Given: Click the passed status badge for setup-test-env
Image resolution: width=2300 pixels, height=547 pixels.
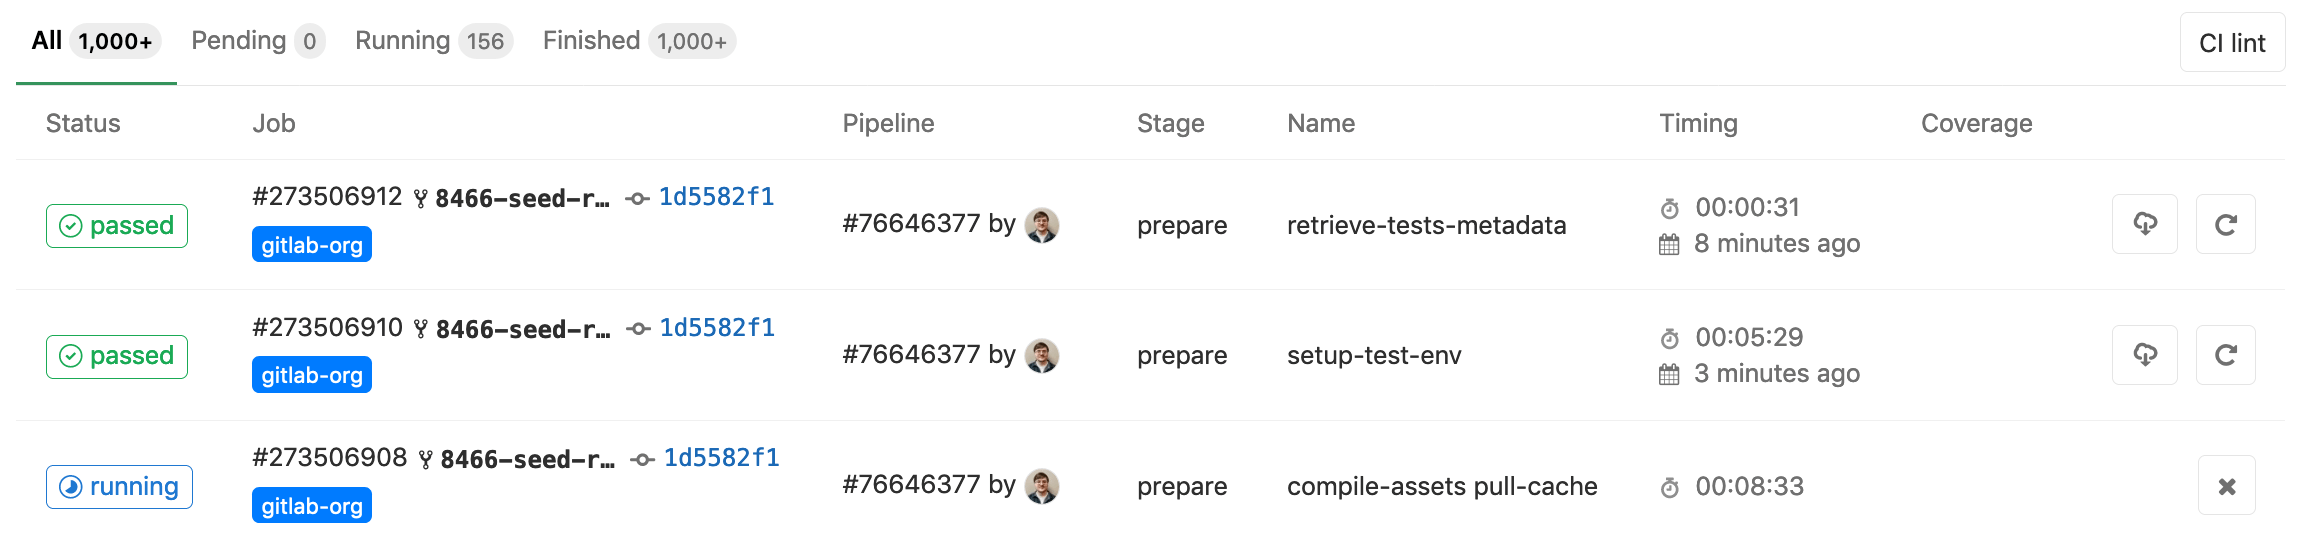Looking at the screenshot, I should coord(117,356).
